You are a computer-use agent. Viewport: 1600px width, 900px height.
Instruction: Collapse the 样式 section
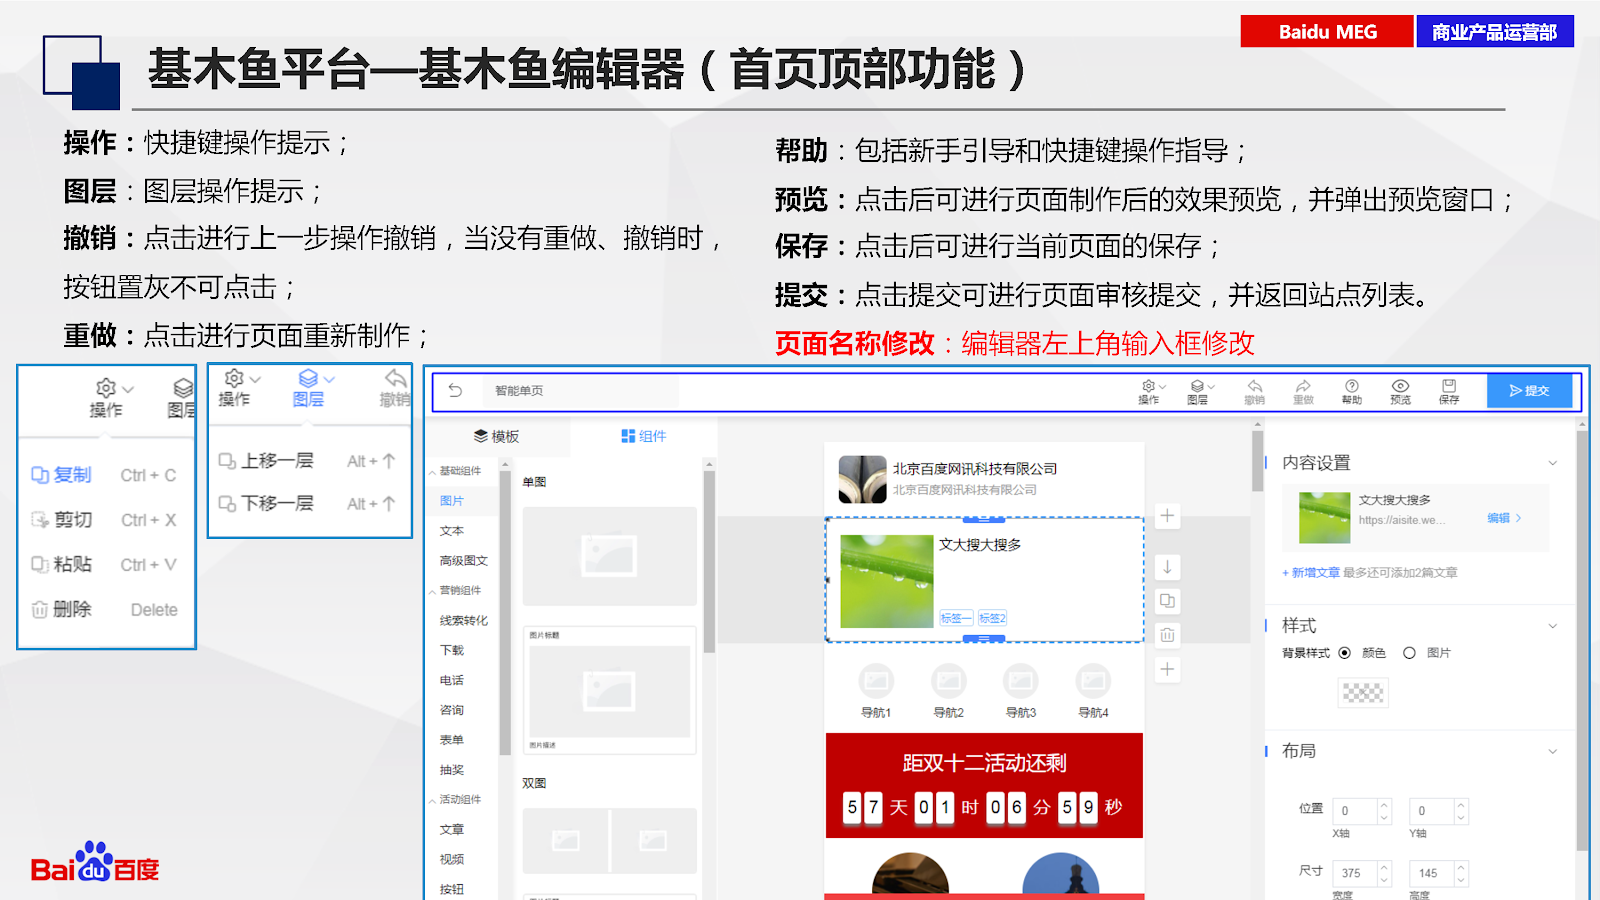tap(1553, 626)
